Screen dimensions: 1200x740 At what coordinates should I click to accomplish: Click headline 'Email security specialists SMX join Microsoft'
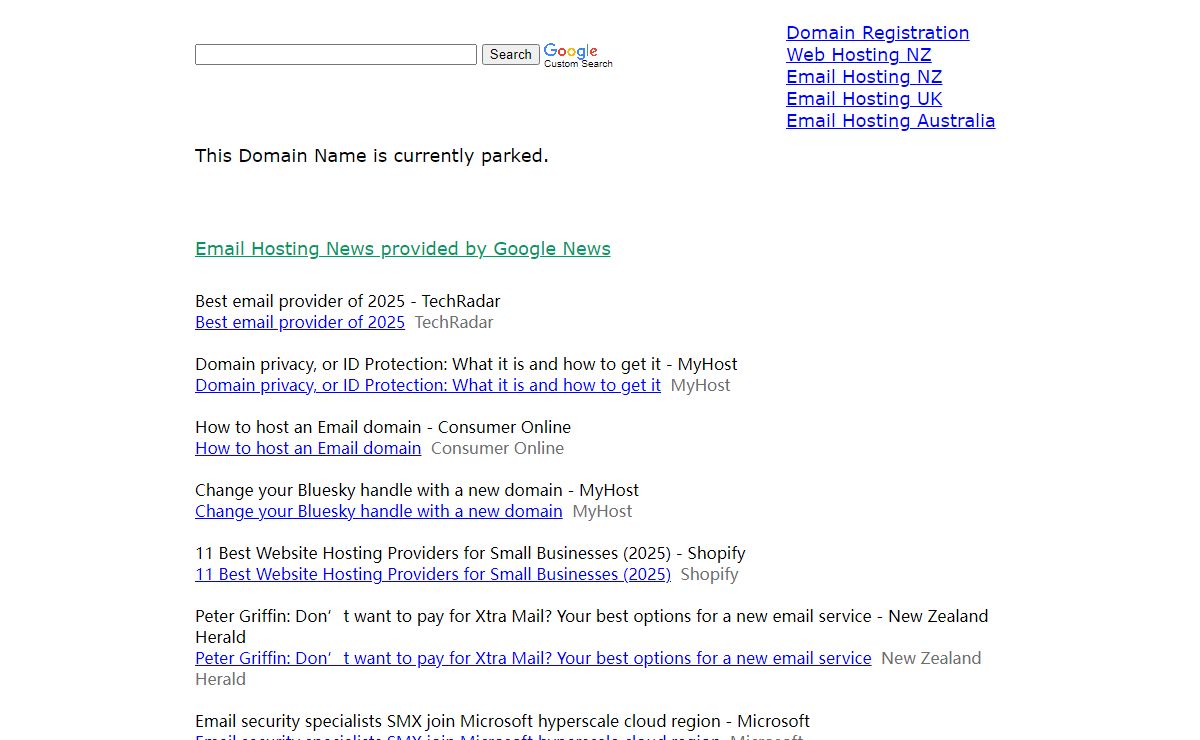pyautogui.click(x=502, y=721)
